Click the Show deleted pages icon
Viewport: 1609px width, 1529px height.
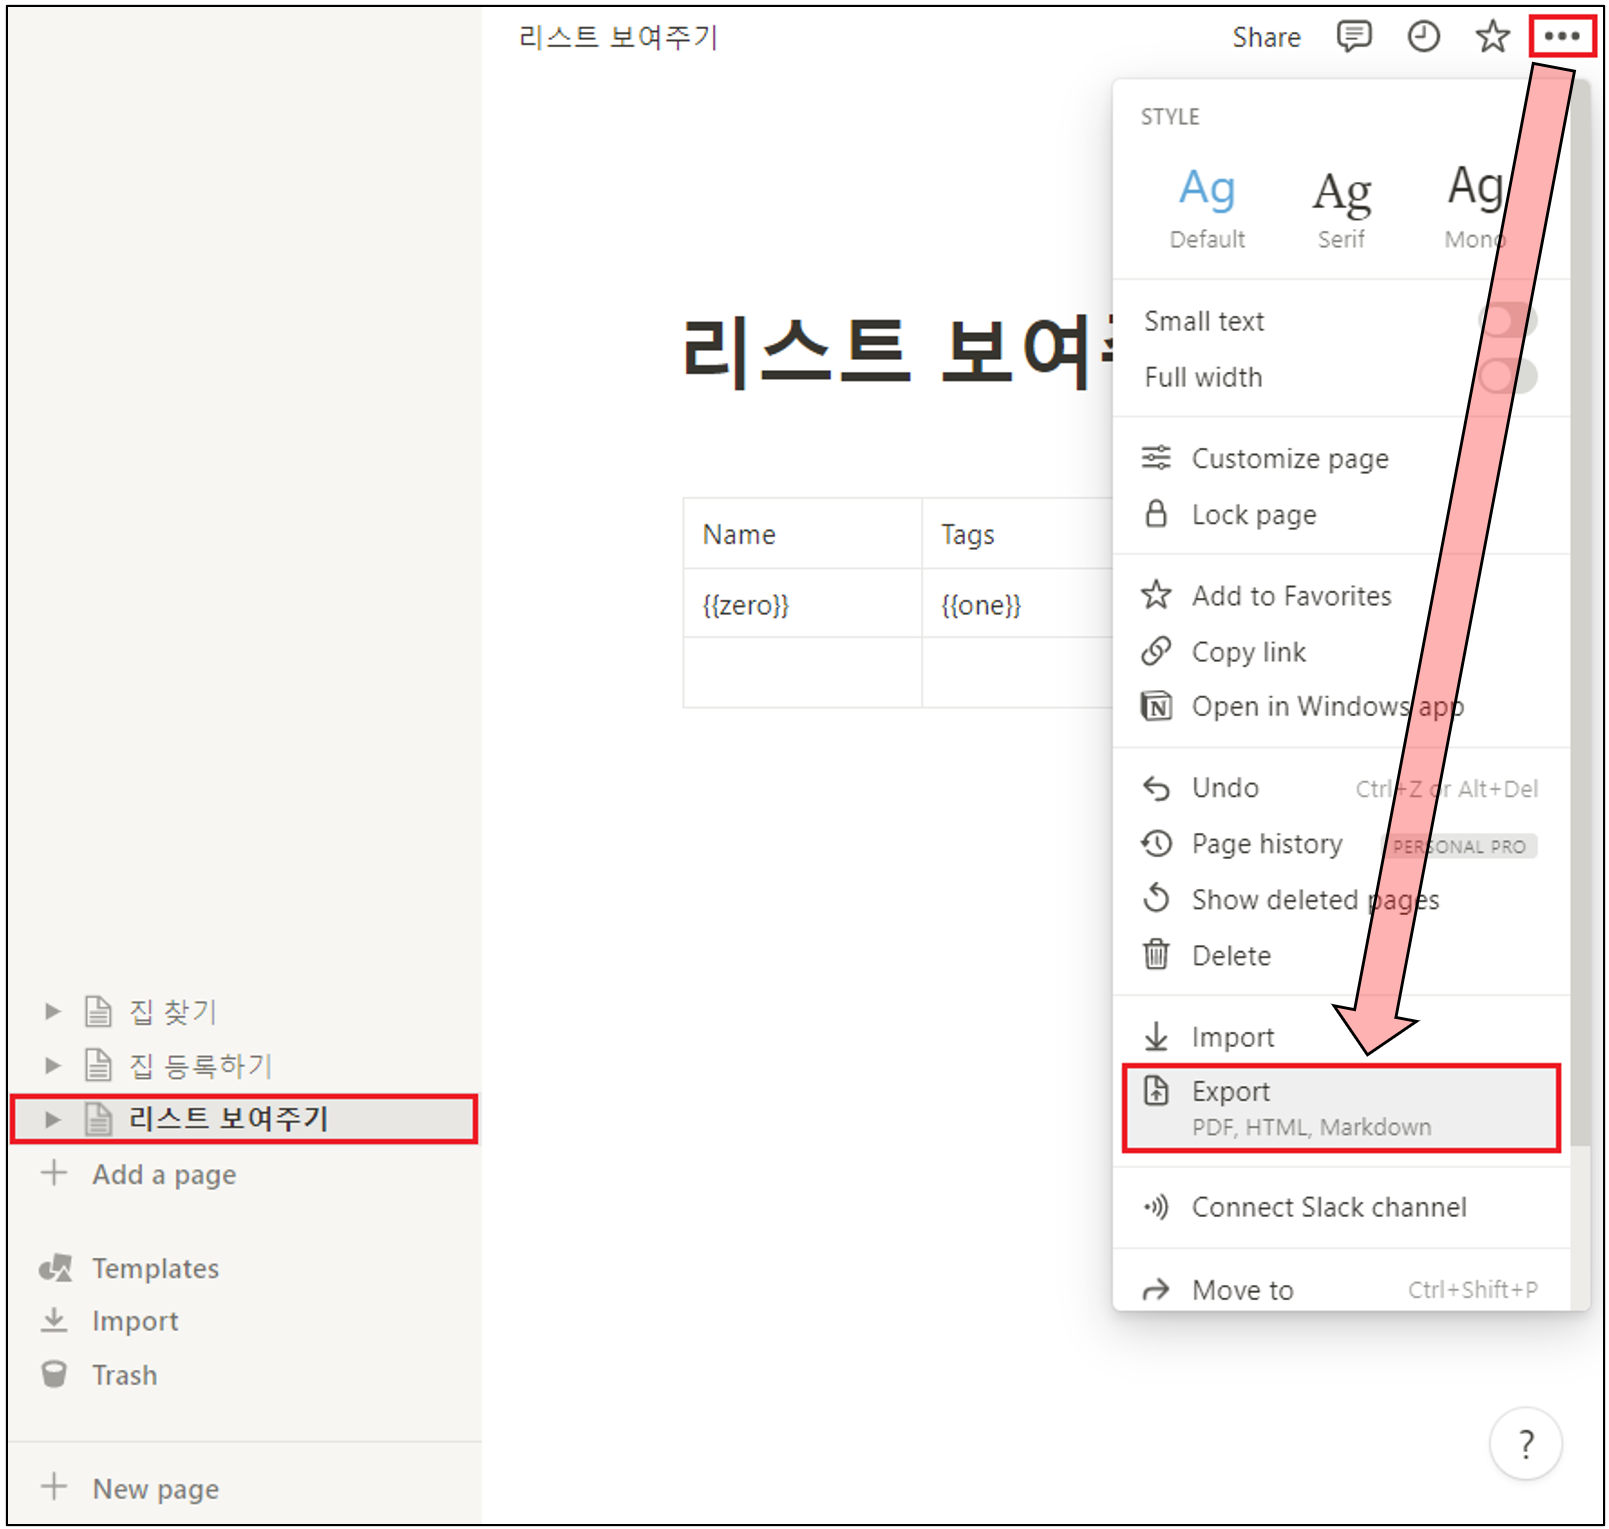(1156, 899)
